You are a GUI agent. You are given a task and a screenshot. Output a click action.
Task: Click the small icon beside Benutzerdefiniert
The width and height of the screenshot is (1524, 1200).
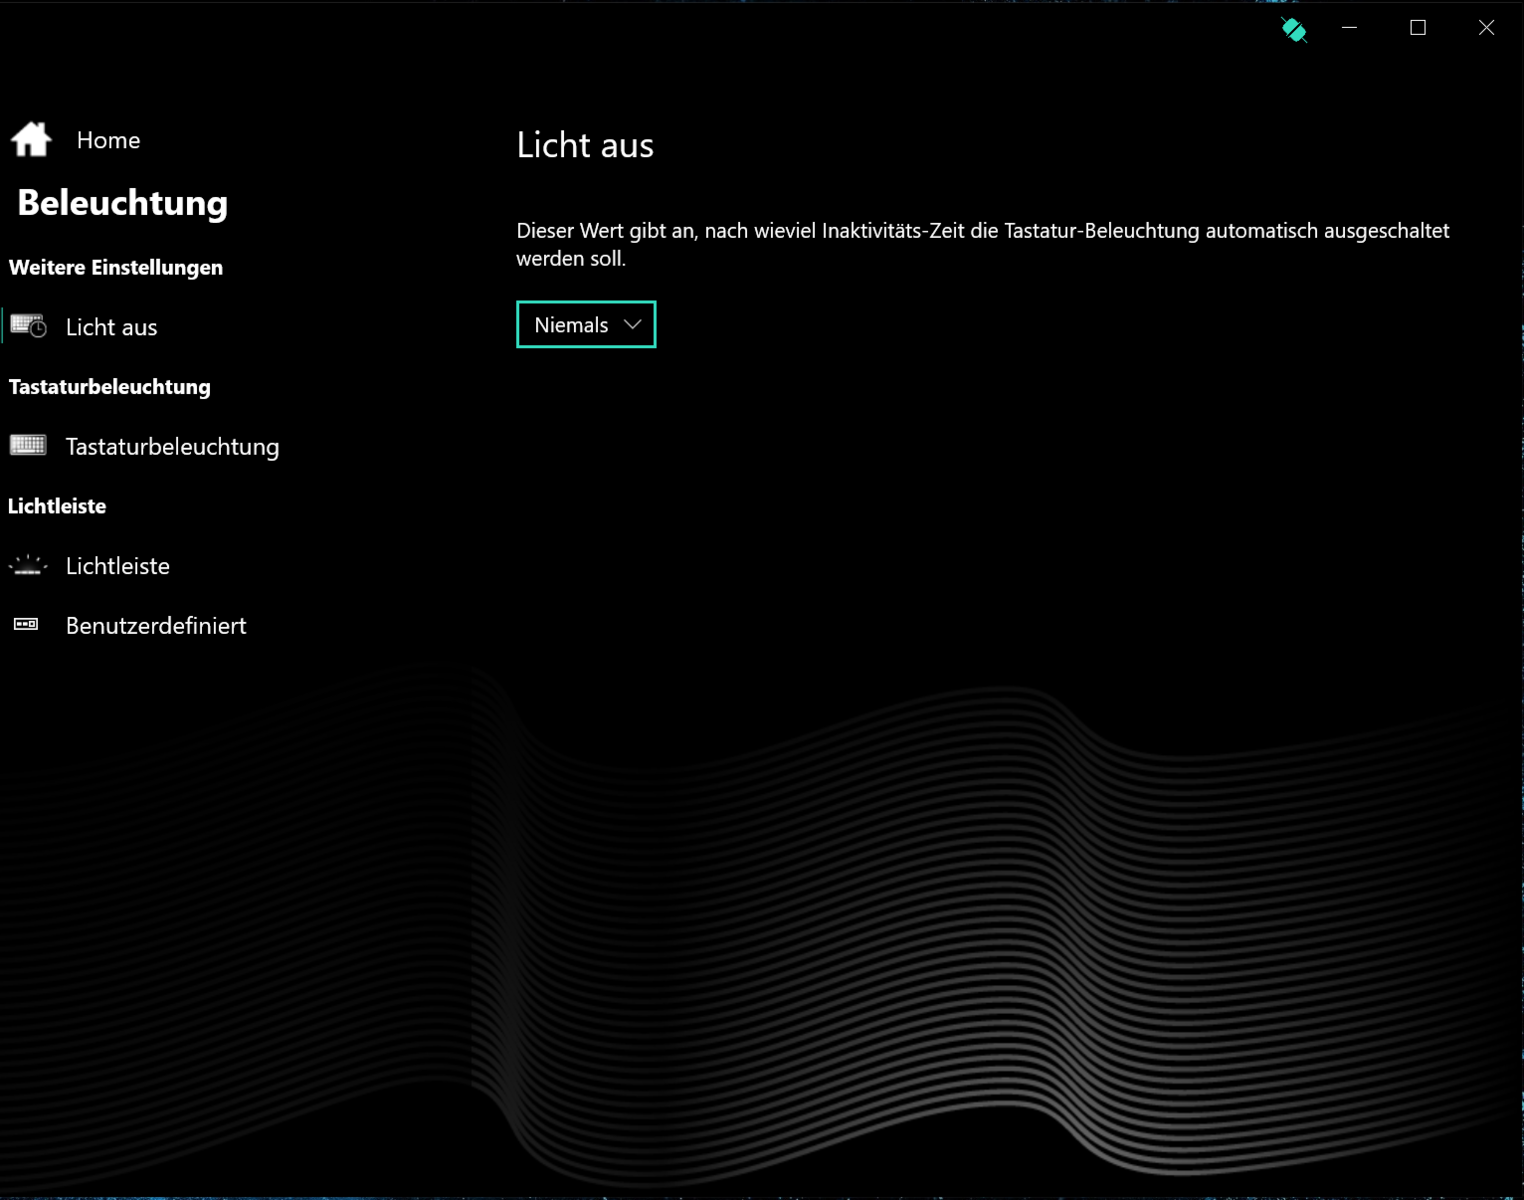point(26,625)
